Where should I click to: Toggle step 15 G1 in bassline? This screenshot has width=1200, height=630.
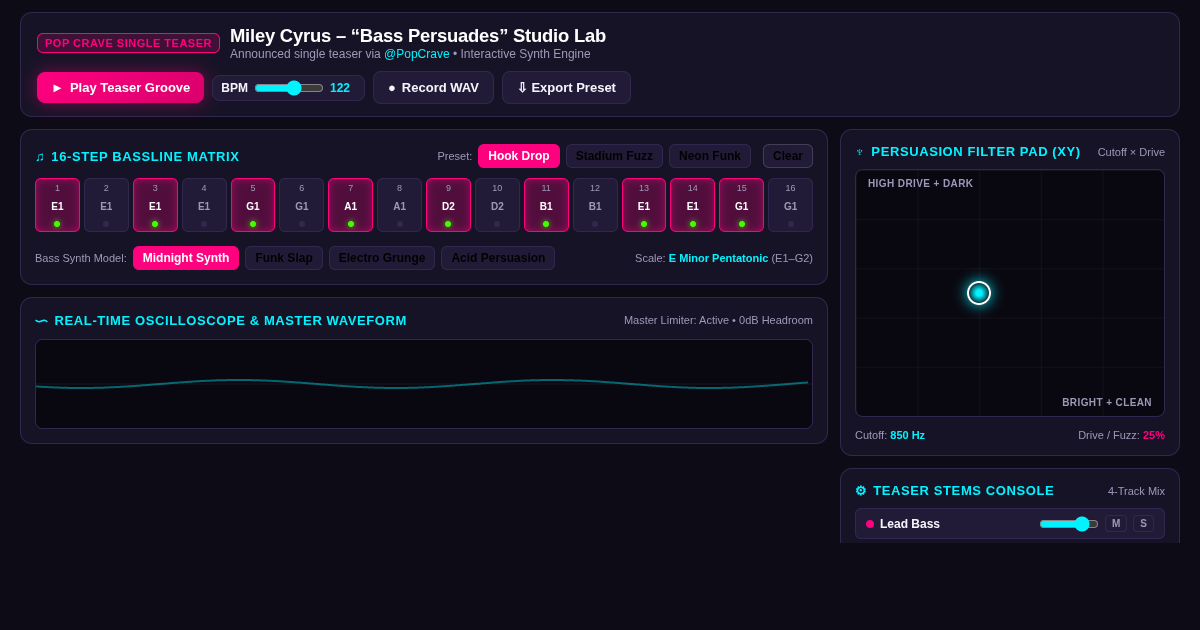click(x=742, y=205)
